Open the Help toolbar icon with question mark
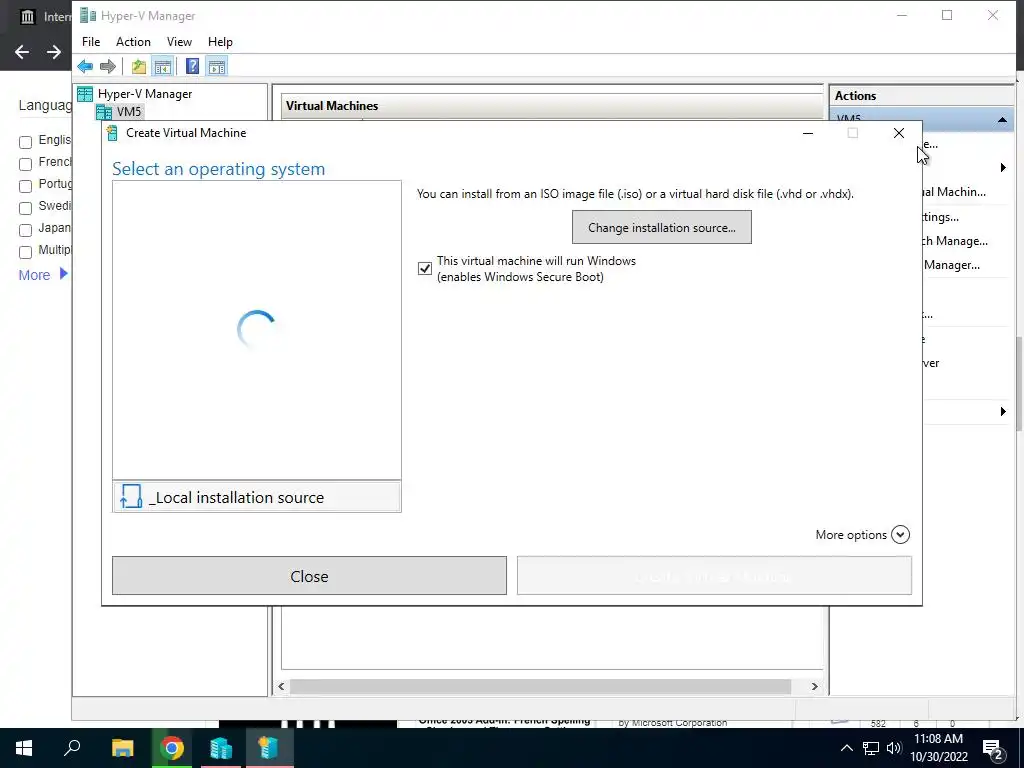This screenshot has height=768, width=1024. 192,66
